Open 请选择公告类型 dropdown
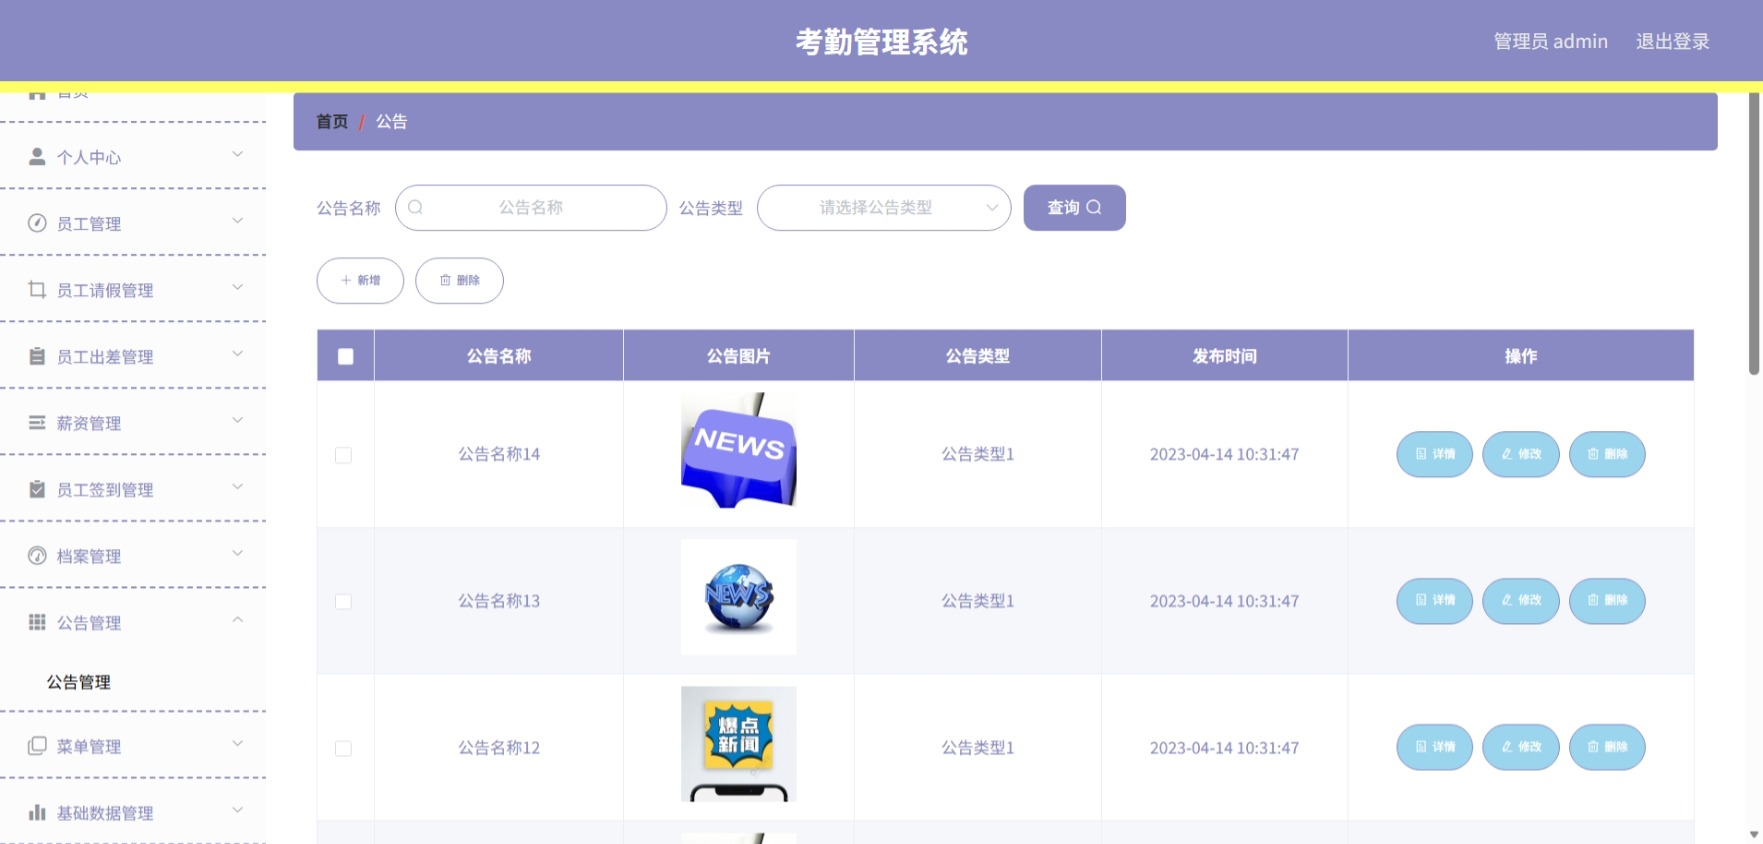Image resolution: width=1763 pixels, height=844 pixels. [884, 207]
